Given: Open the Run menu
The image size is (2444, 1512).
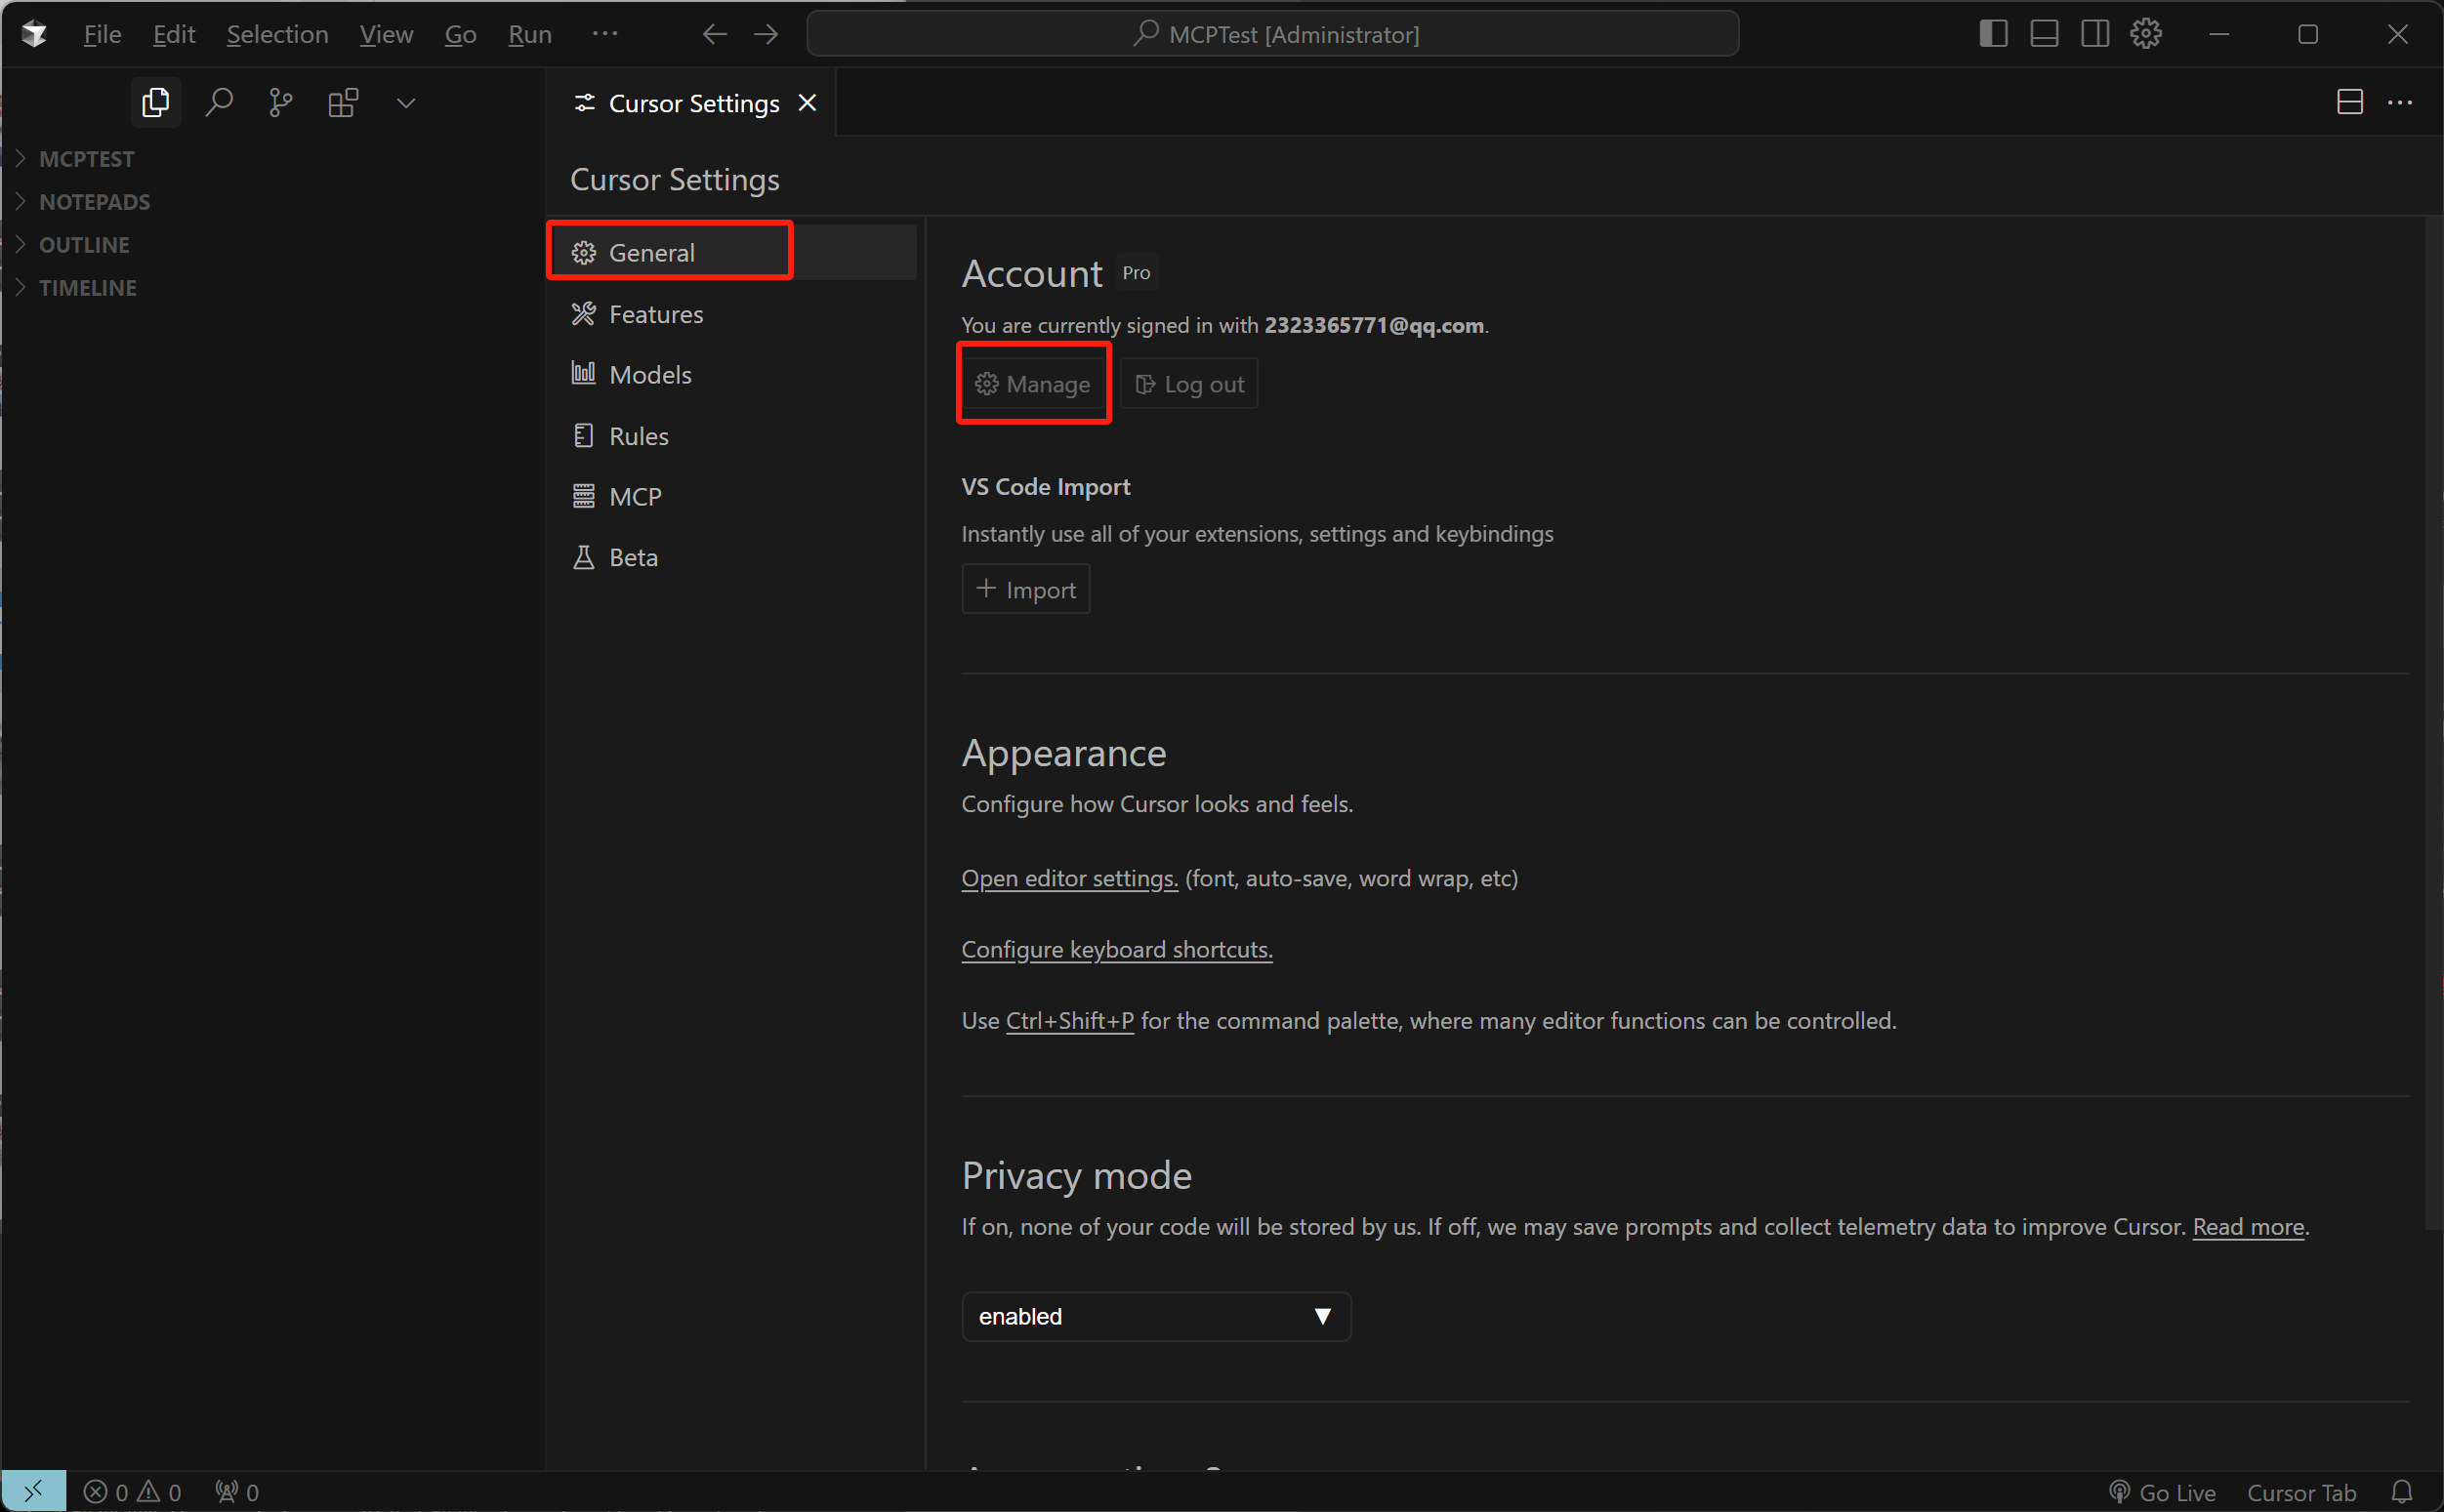Looking at the screenshot, I should [x=530, y=34].
